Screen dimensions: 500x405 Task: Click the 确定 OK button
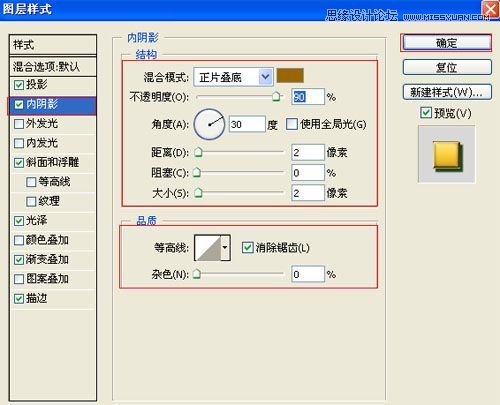tap(447, 43)
